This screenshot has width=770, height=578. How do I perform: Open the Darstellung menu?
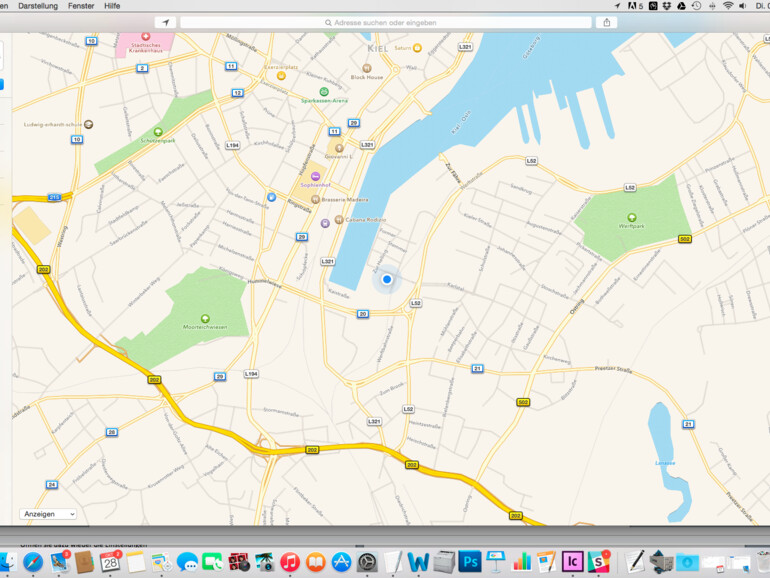(38, 6)
